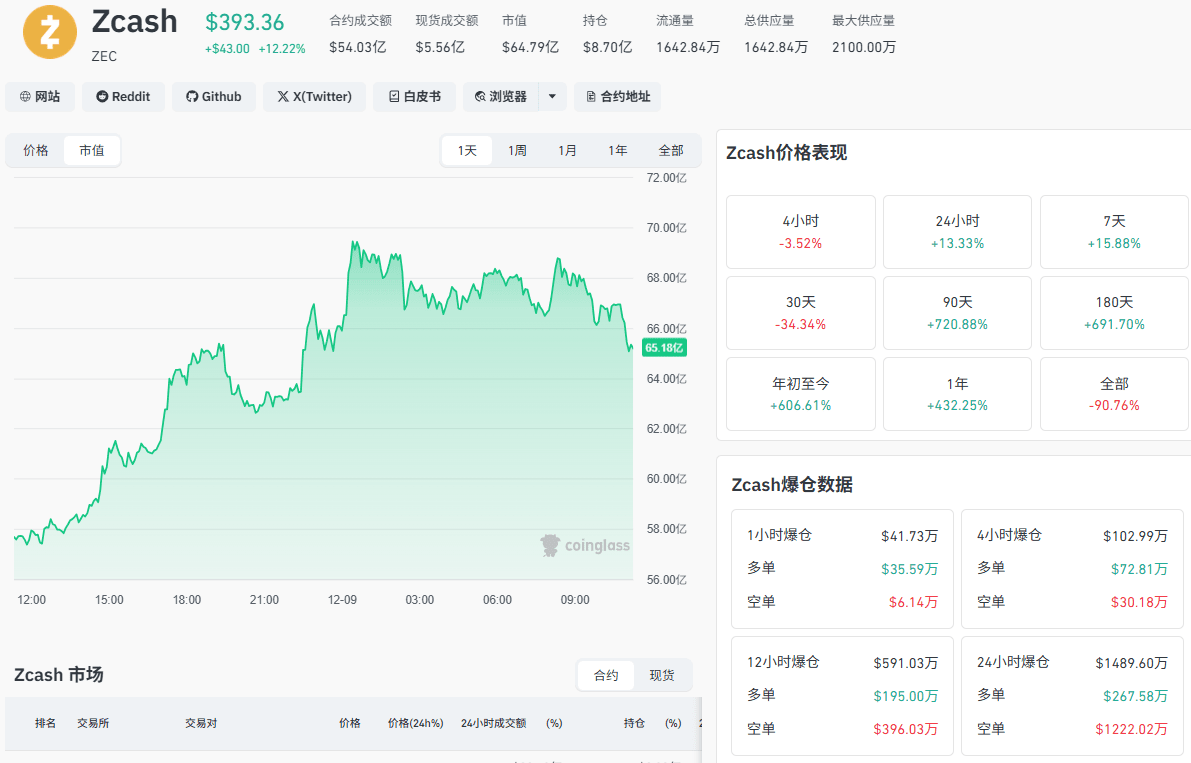Screen dimensions: 1191x763
Task: Click 多单 $35.59万 in 1小时爆仓
Action: tap(909, 569)
